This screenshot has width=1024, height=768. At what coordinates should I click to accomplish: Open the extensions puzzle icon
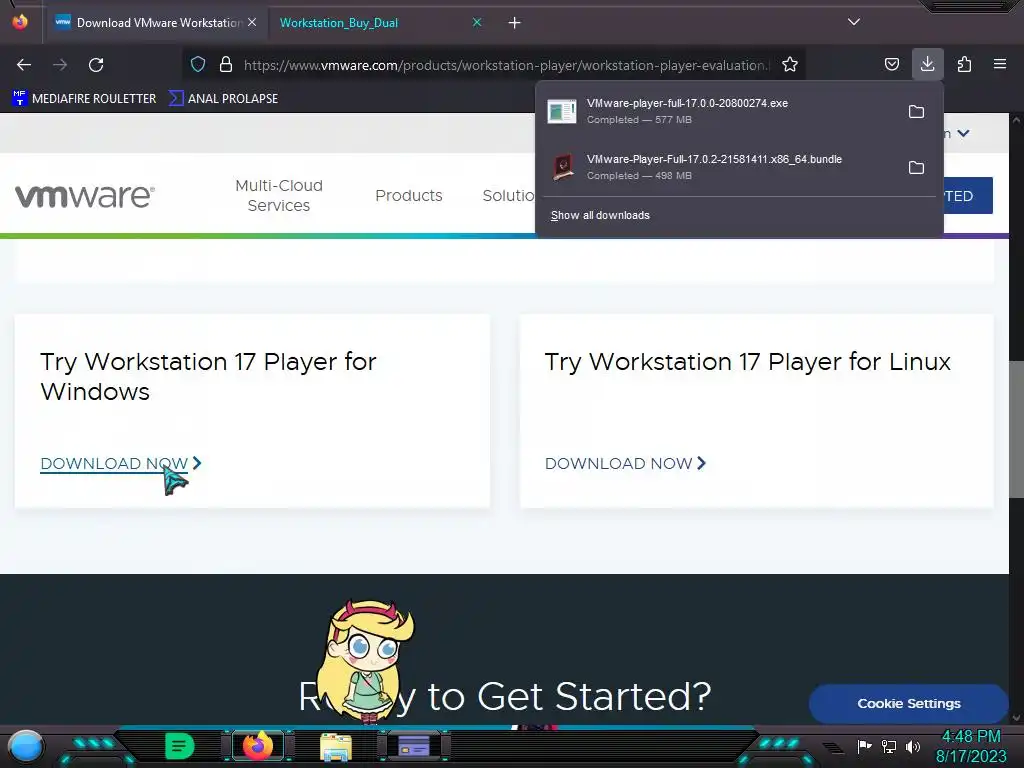pos(964,64)
